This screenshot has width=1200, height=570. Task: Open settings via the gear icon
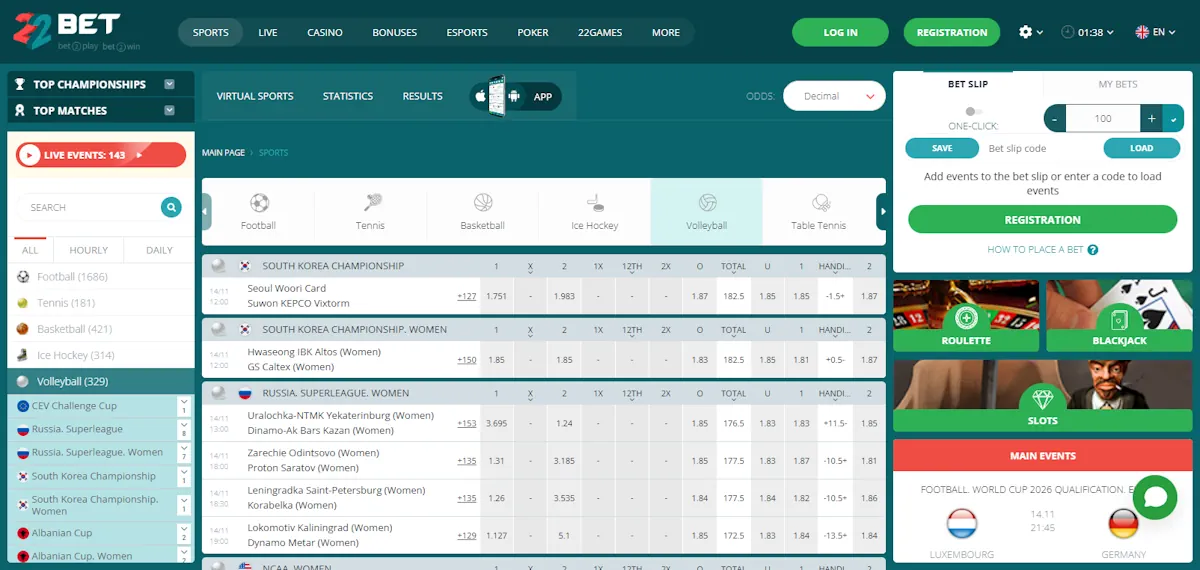(x=1025, y=32)
